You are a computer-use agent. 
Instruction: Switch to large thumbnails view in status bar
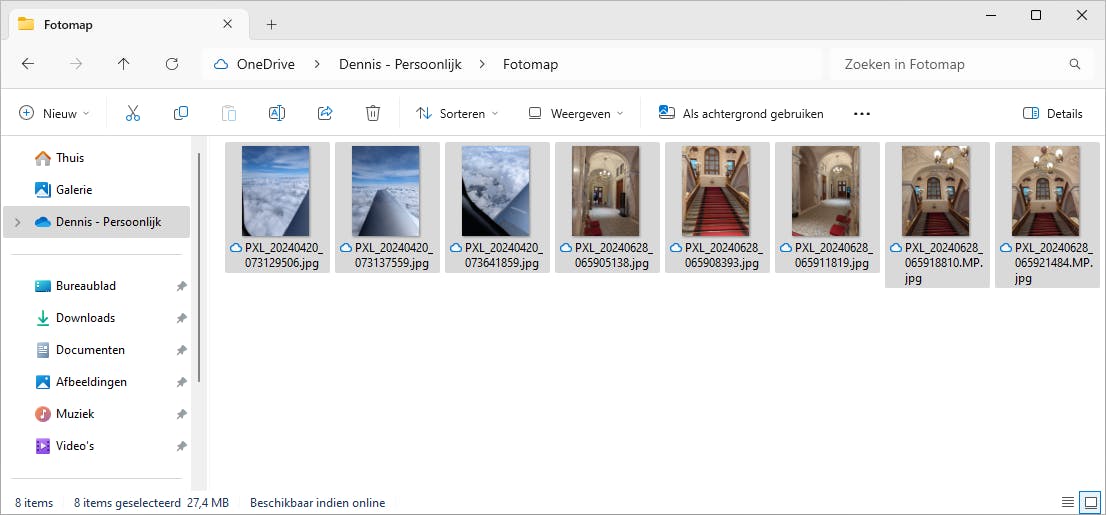pyautogui.click(x=1091, y=502)
